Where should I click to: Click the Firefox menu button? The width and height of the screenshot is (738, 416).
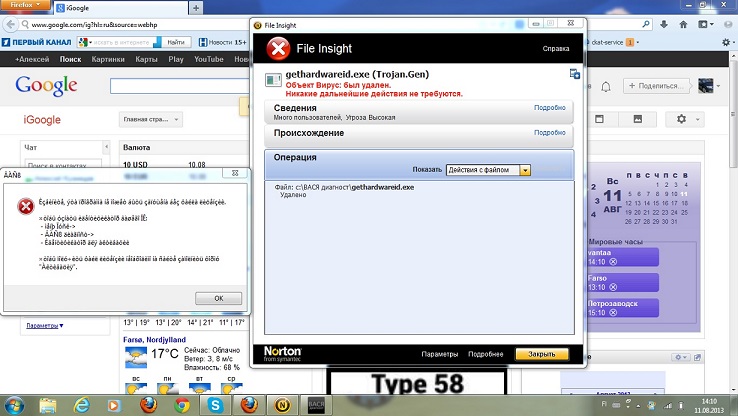click(x=25, y=5)
